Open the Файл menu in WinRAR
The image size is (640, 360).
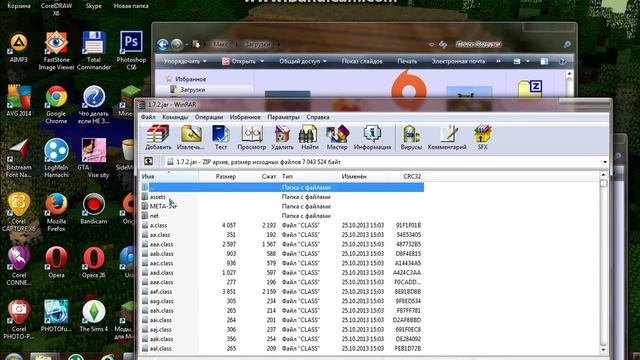click(148, 117)
